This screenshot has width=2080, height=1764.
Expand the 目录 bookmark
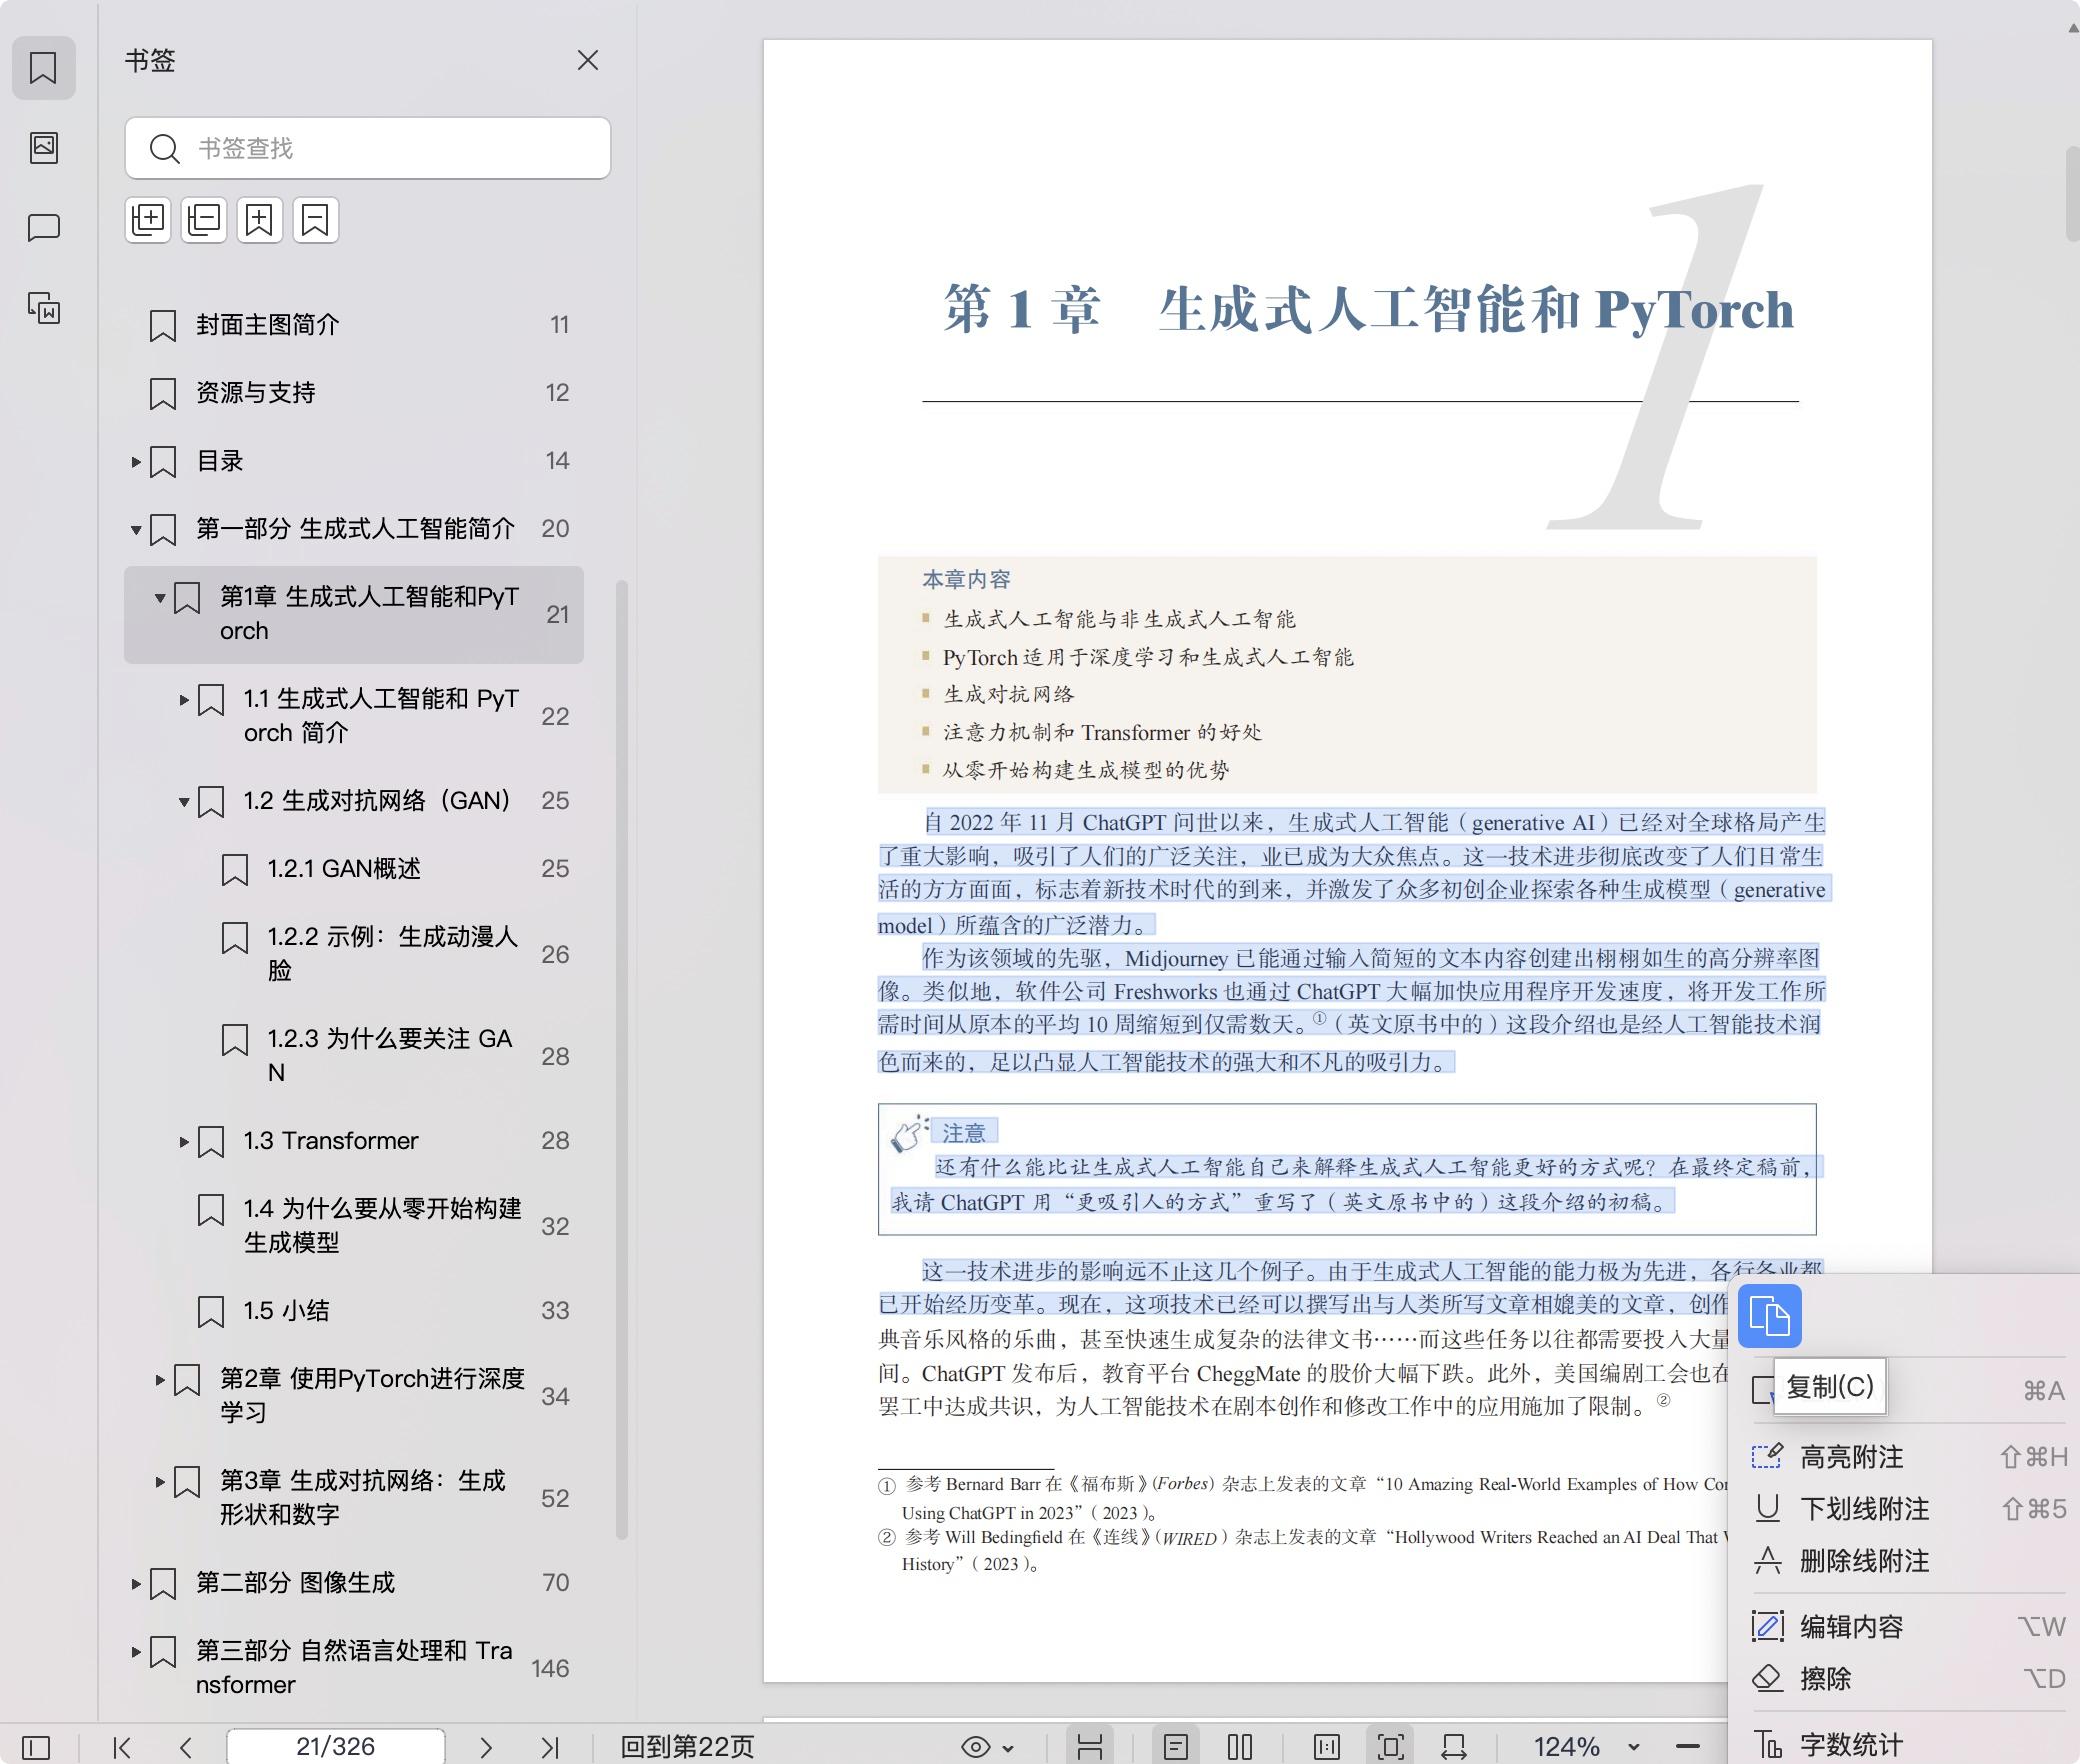tap(136, 462)
